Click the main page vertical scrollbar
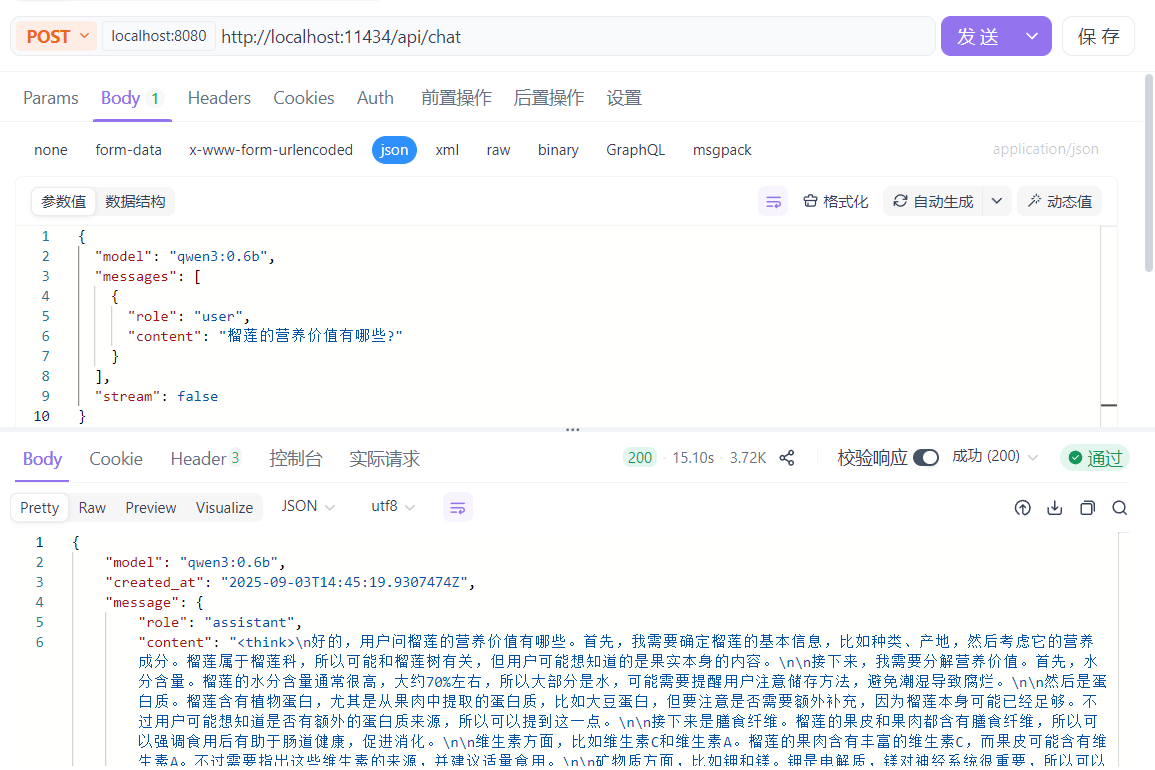 1149,173
